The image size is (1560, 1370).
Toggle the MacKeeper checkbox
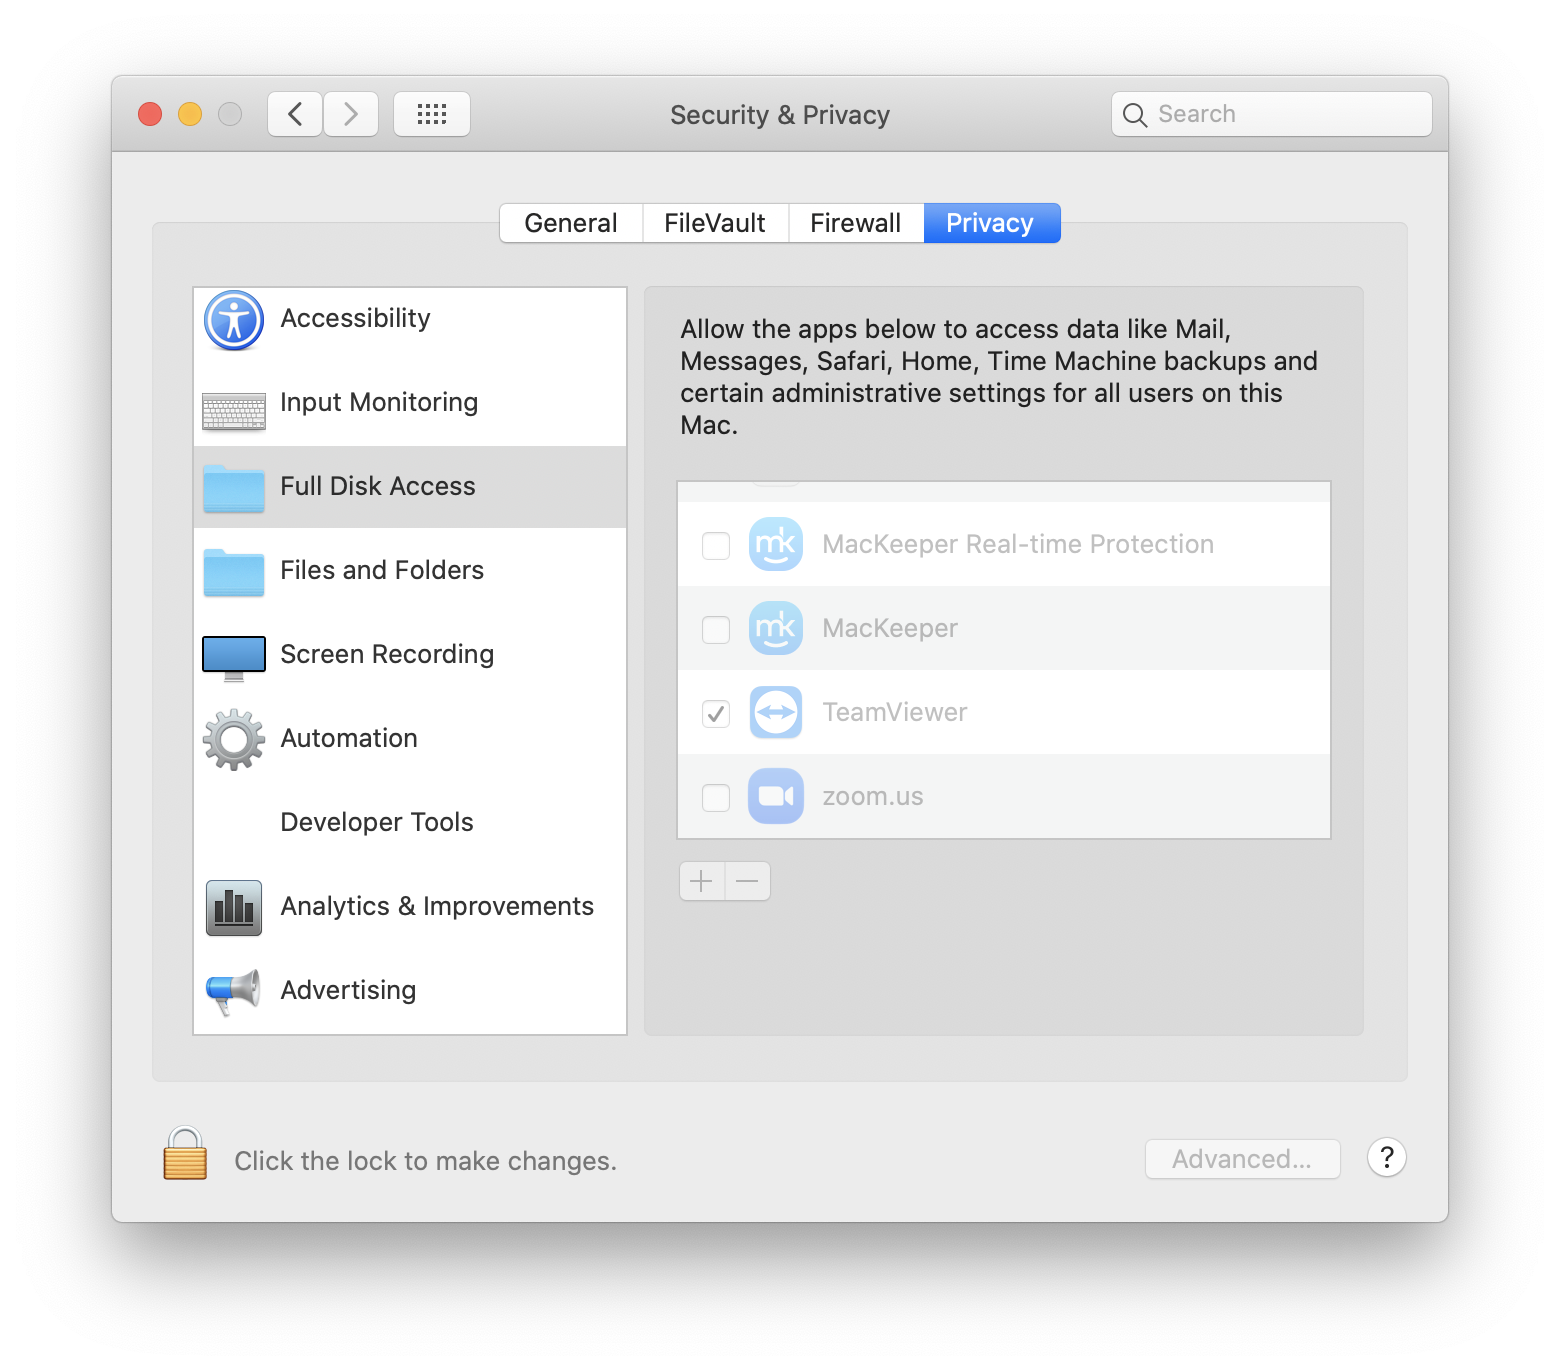pyautogui.click(x=716, y=630)
